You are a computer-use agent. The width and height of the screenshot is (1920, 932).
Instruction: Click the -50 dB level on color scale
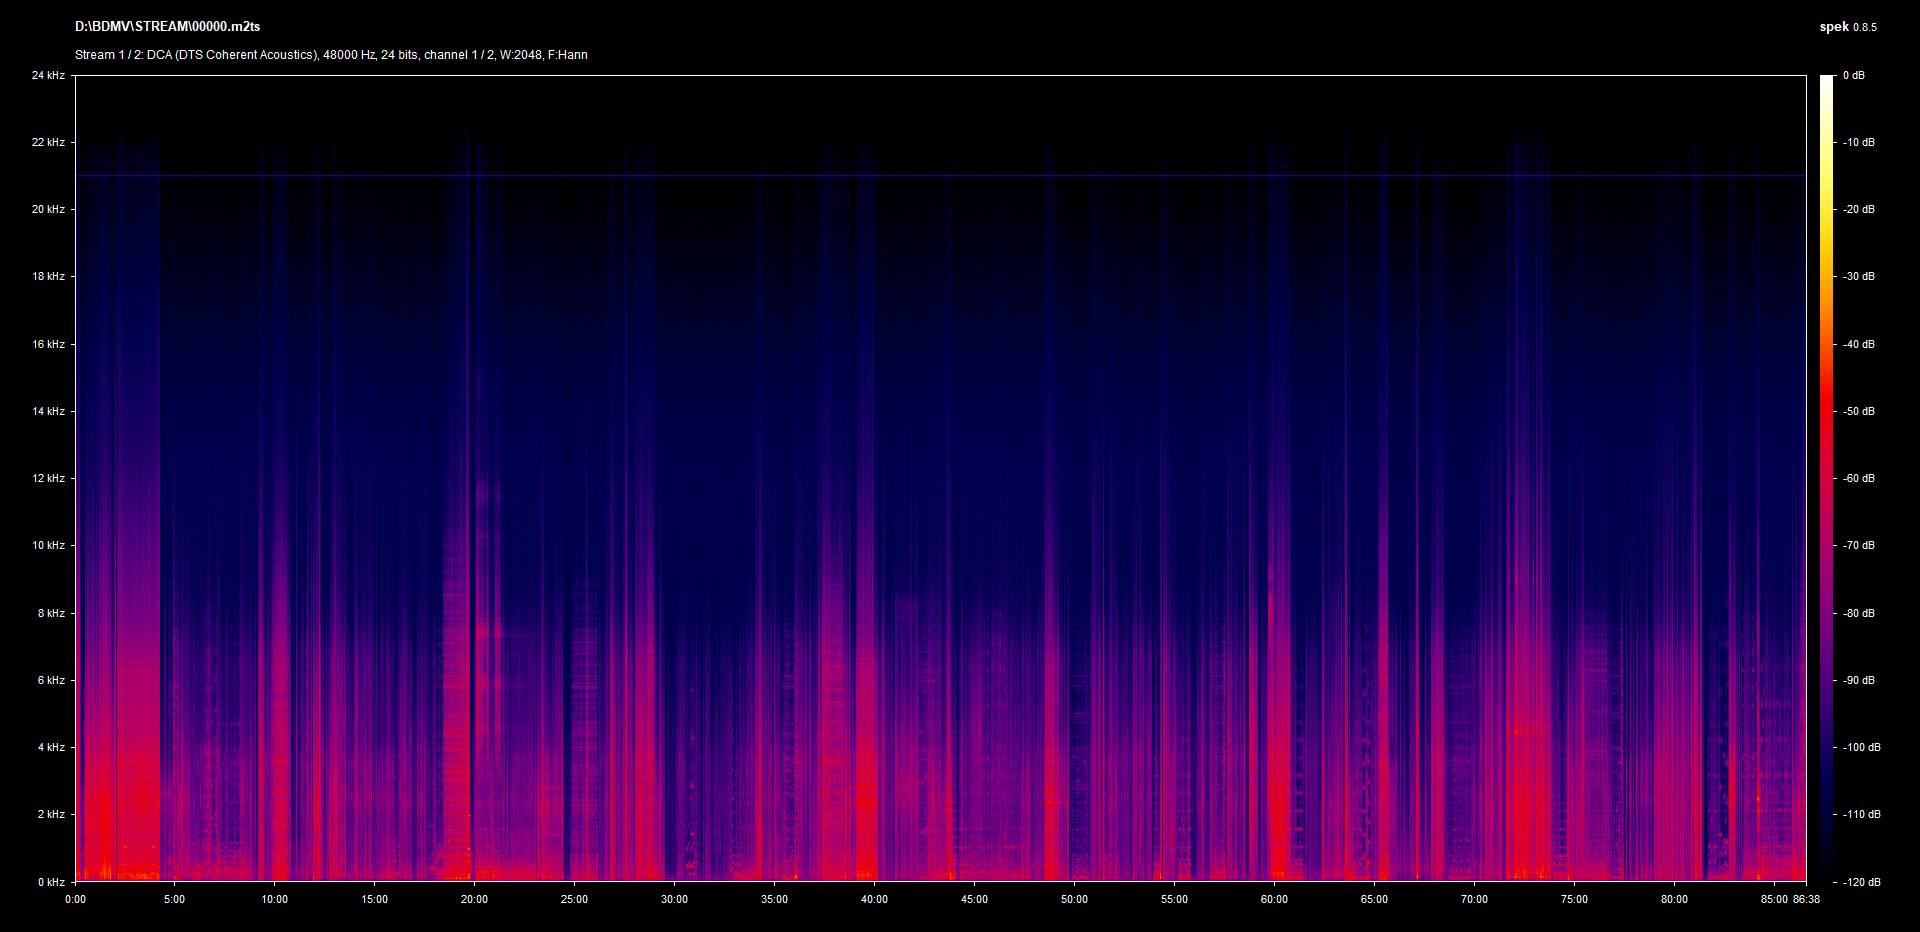click(1859, 411)
